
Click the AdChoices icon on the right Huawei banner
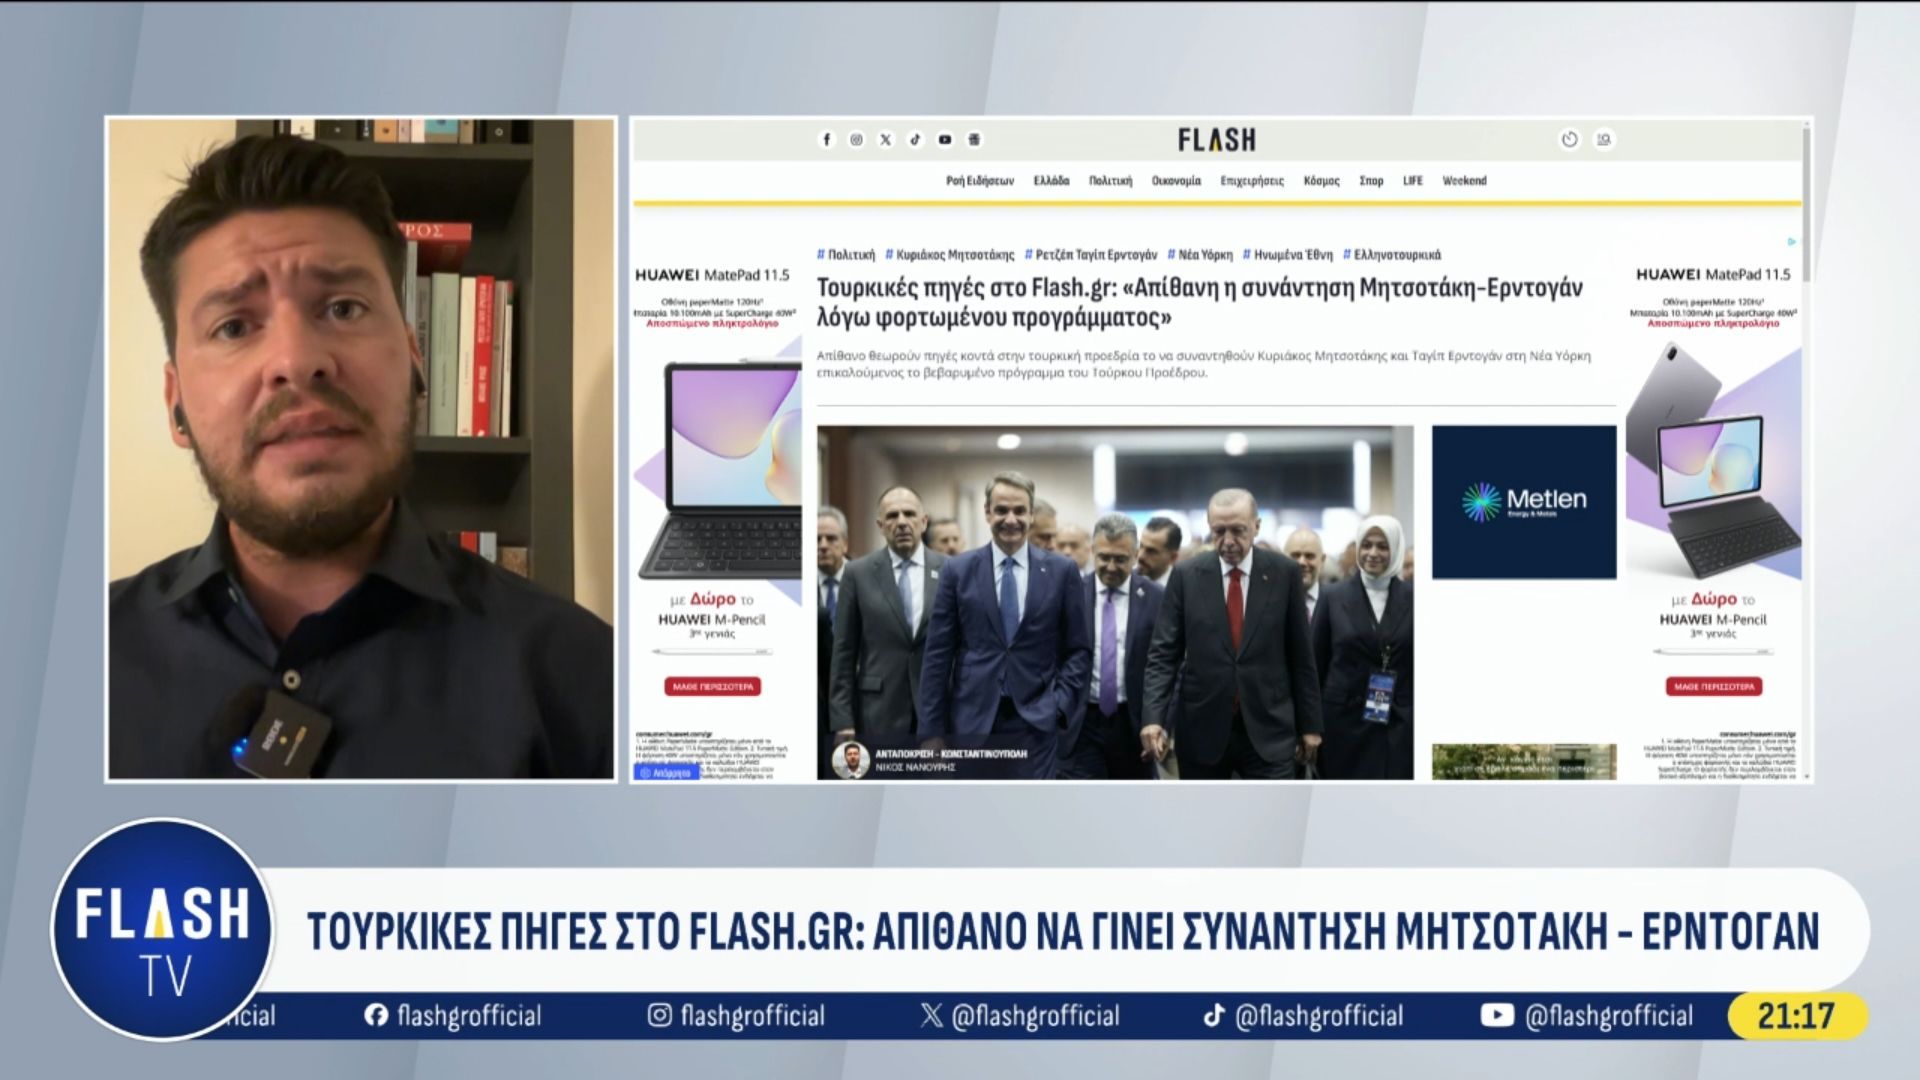[x=1792, y=242]
